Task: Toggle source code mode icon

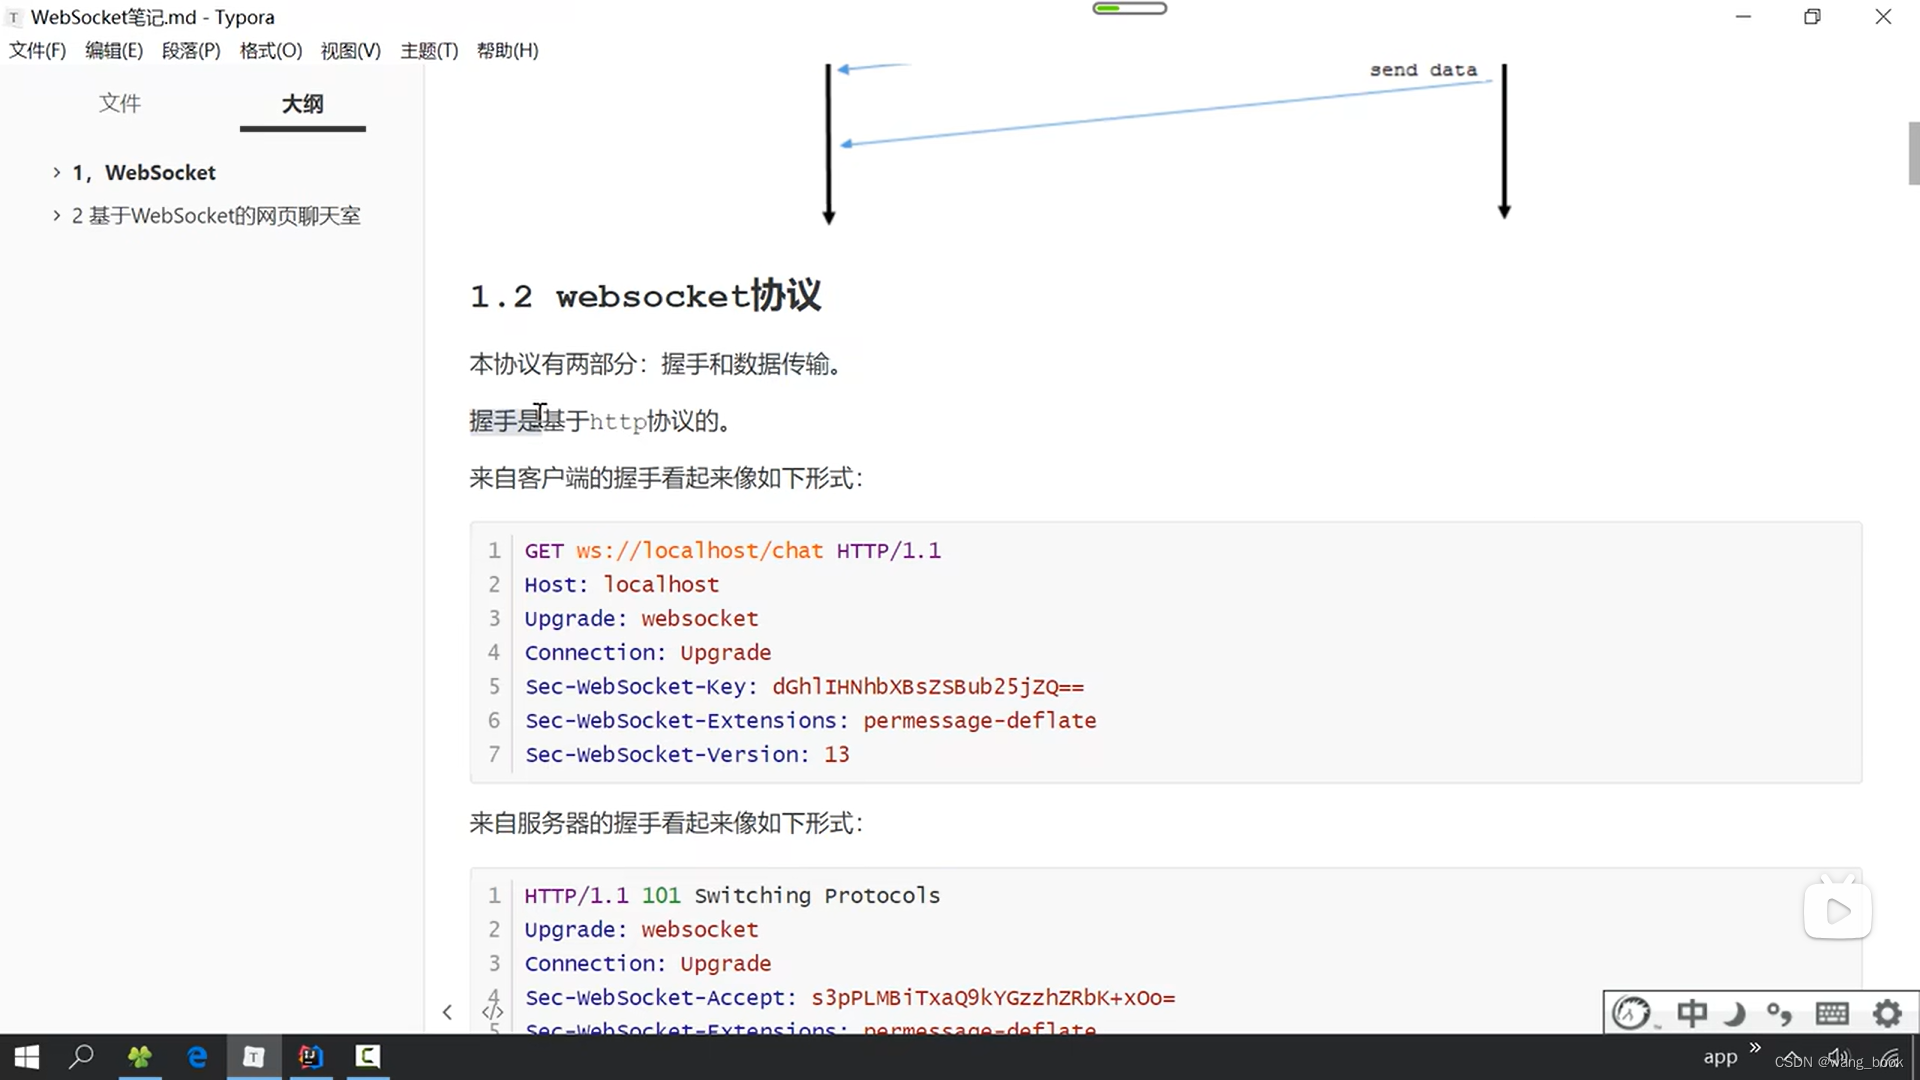Action: point(492,1012)
